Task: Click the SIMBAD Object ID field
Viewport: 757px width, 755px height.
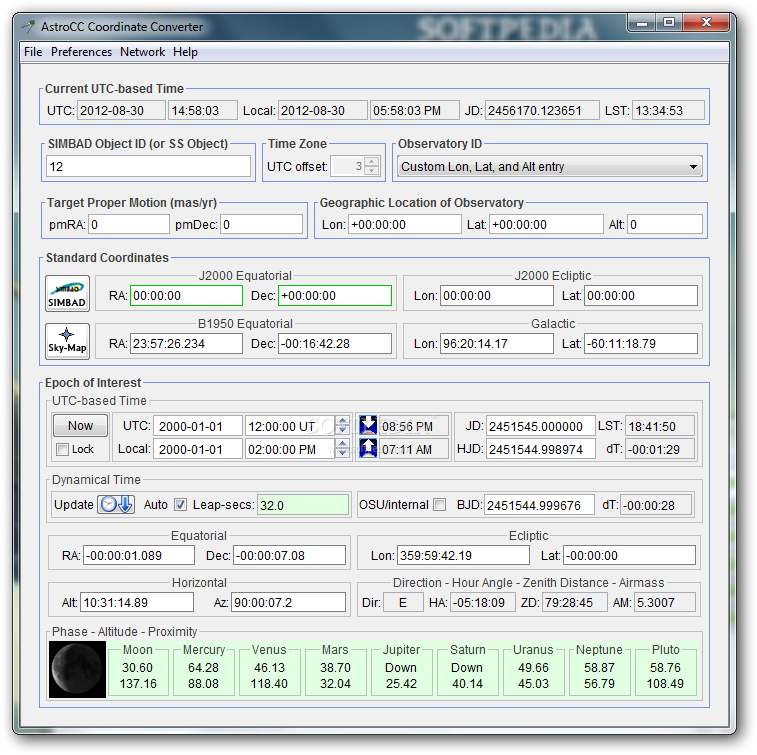Action: coord(148,167)
